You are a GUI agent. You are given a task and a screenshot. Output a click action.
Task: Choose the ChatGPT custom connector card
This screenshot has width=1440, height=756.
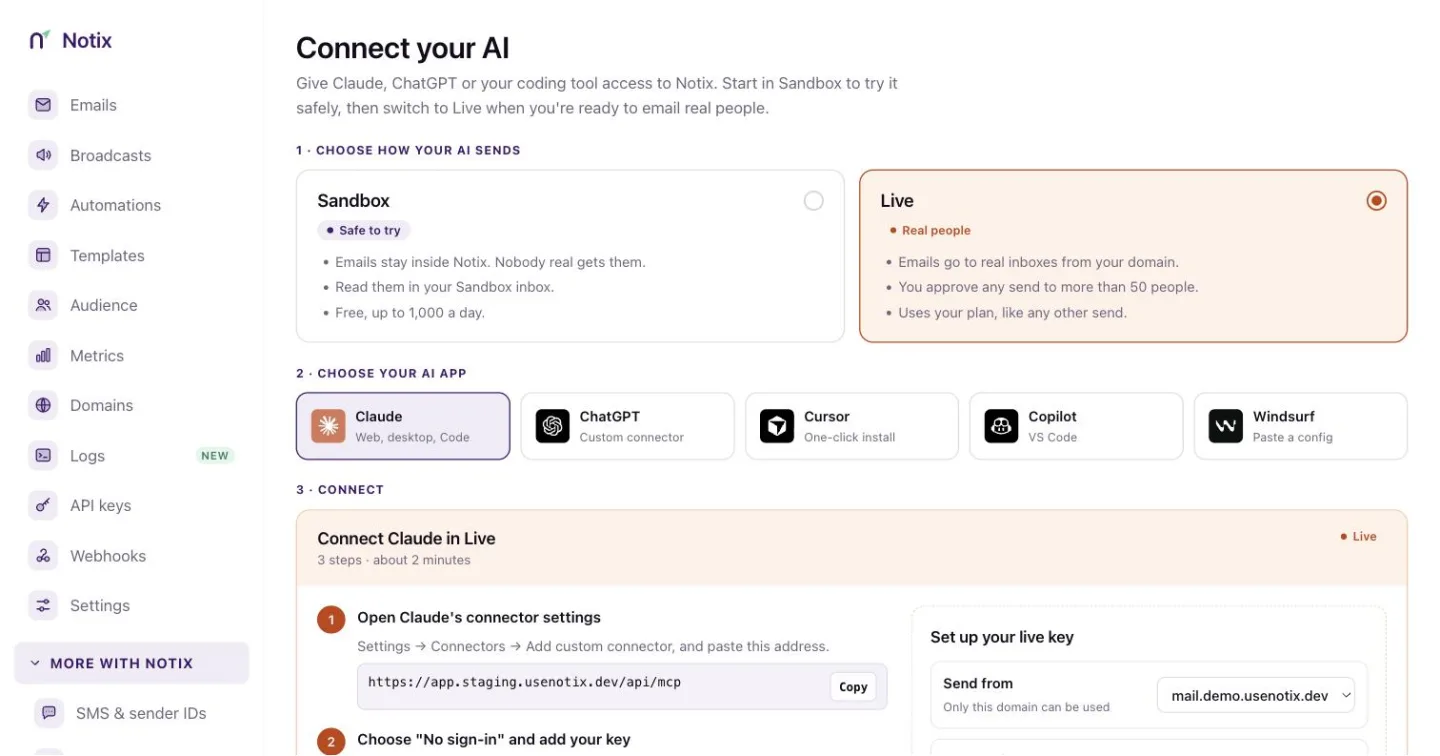pyautogui.click(x=628, y=426)
